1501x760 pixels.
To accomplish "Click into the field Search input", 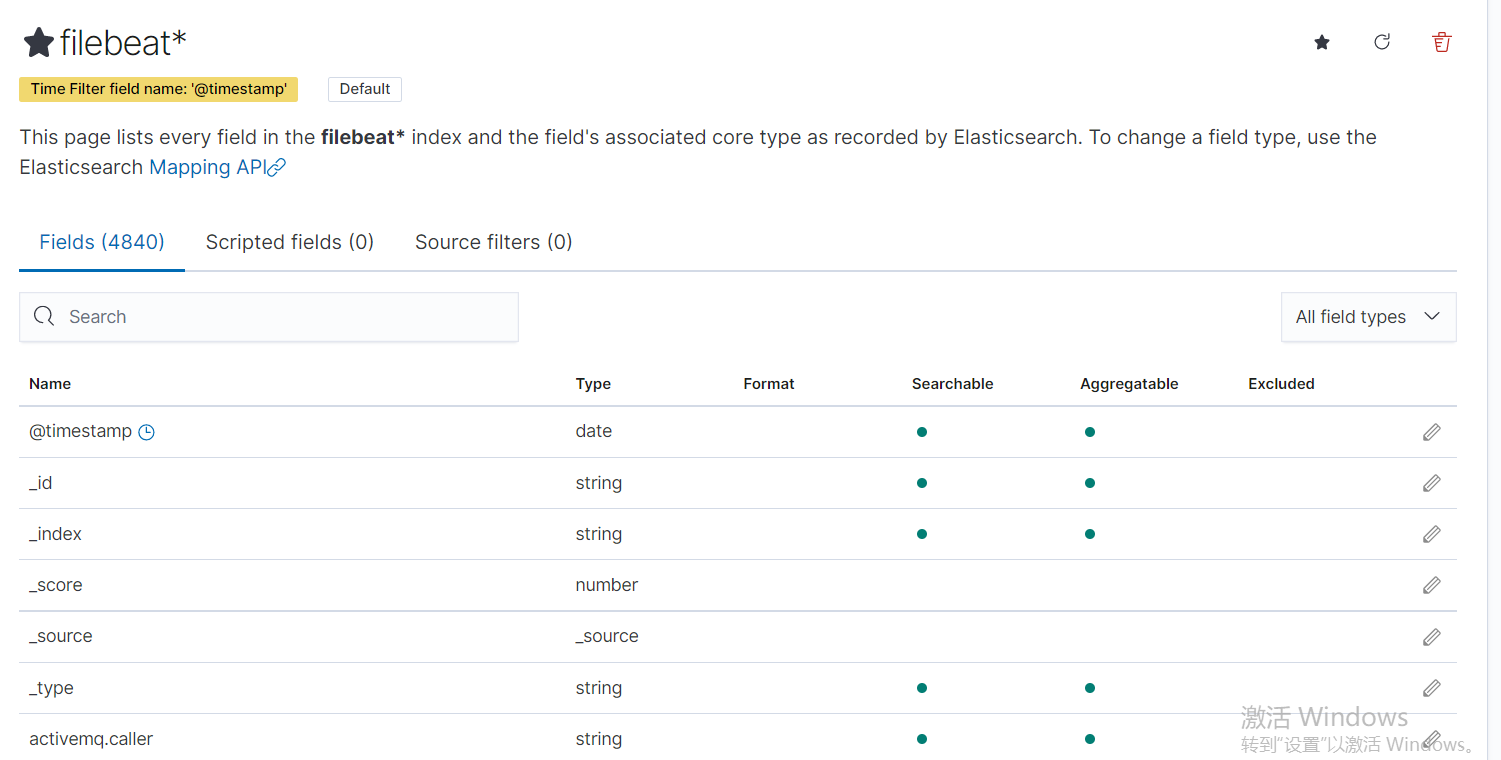I will click(269, 317).
